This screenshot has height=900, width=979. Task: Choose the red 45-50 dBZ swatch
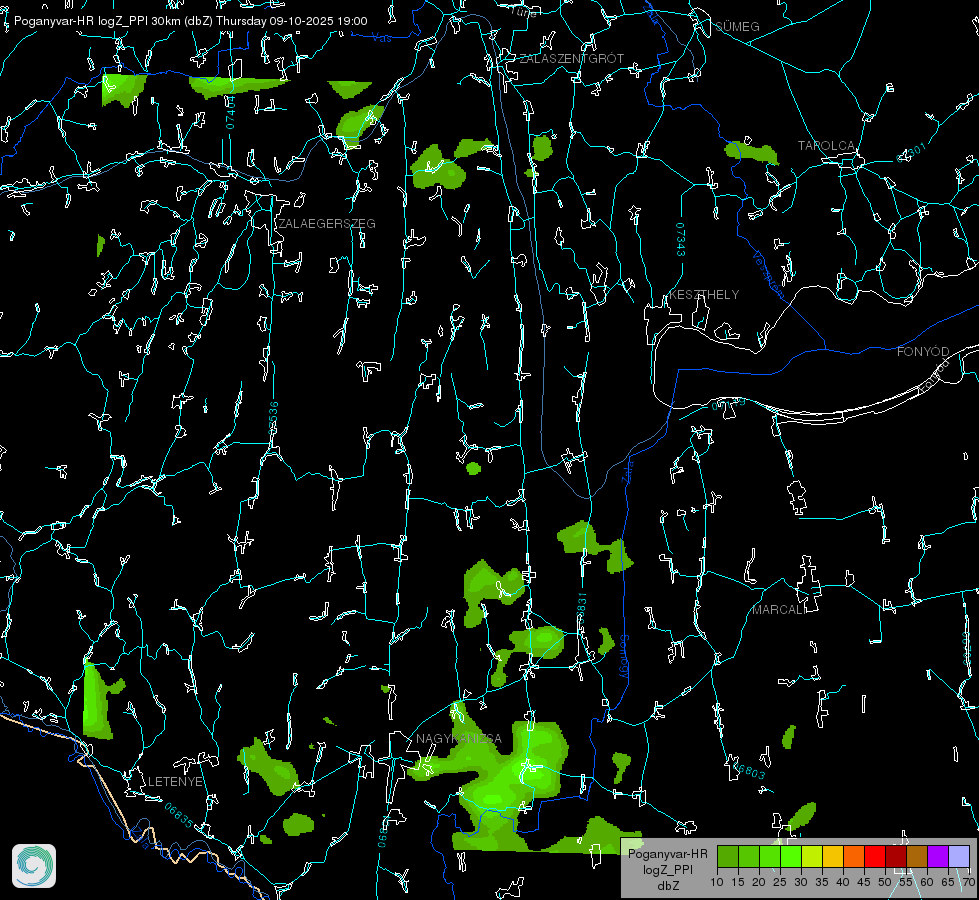[875, 856]
